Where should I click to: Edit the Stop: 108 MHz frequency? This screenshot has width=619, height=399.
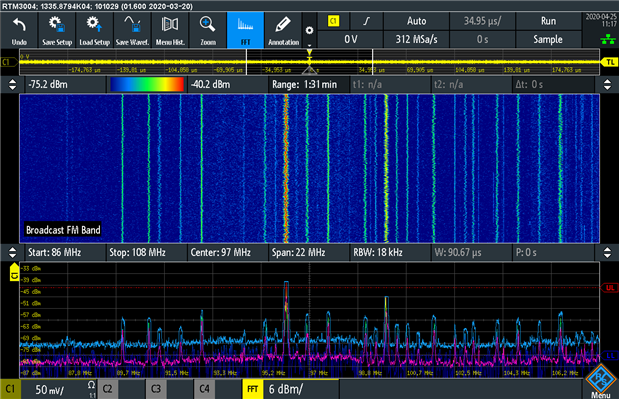pos(147,253)
